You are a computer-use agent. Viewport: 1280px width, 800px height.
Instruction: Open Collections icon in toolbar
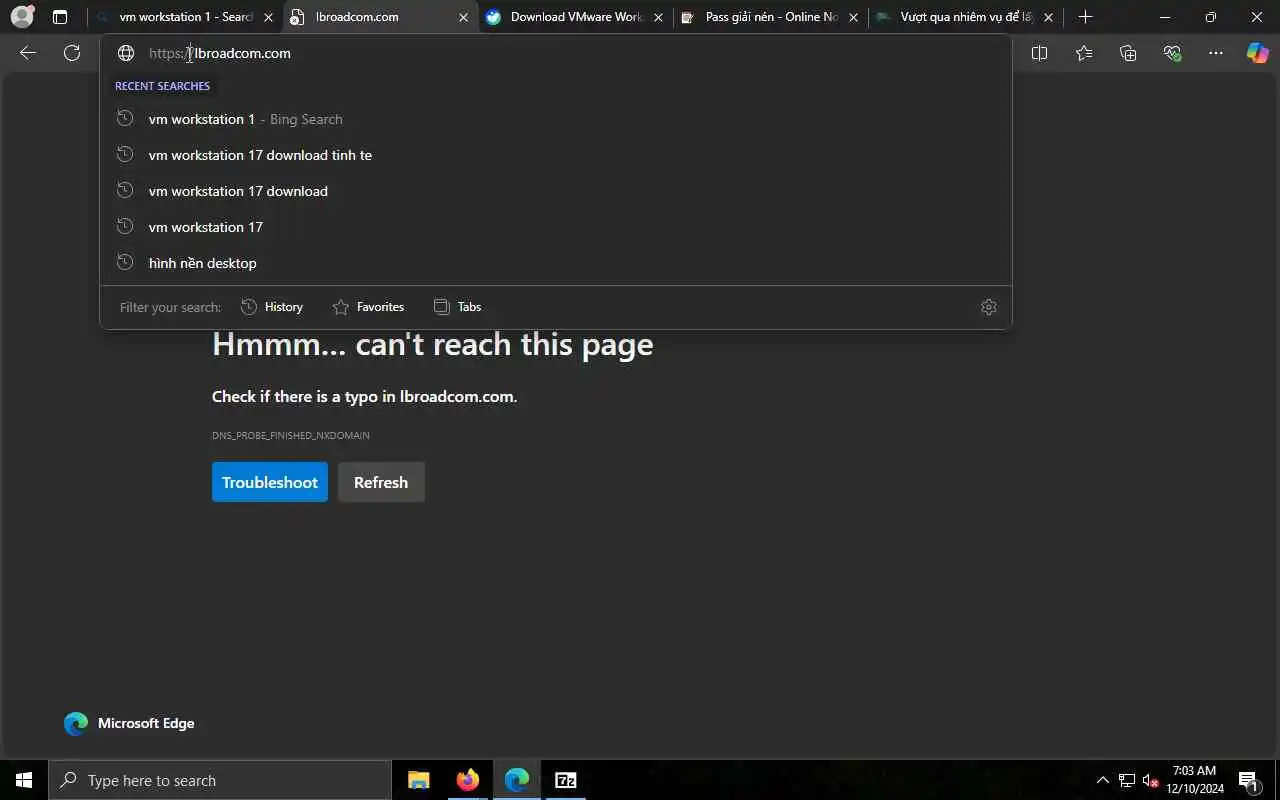pyautogui.click(x=1128, y=53)
